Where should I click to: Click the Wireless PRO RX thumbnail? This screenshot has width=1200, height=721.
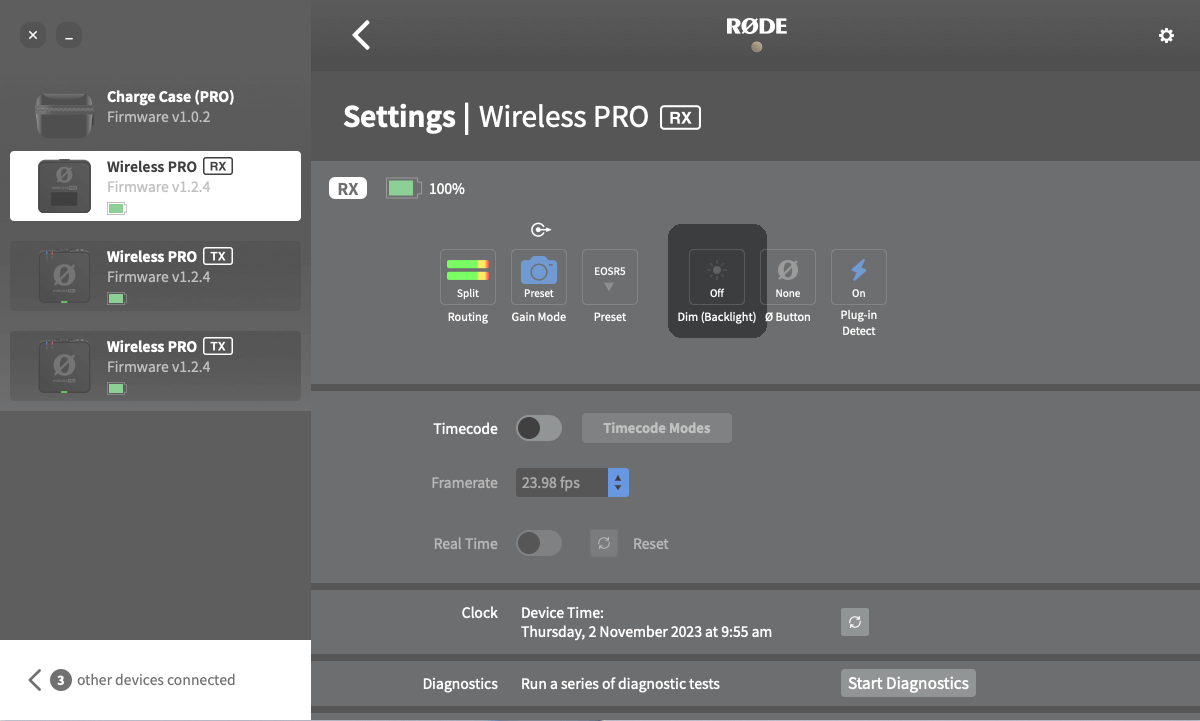tap(64, 186)
